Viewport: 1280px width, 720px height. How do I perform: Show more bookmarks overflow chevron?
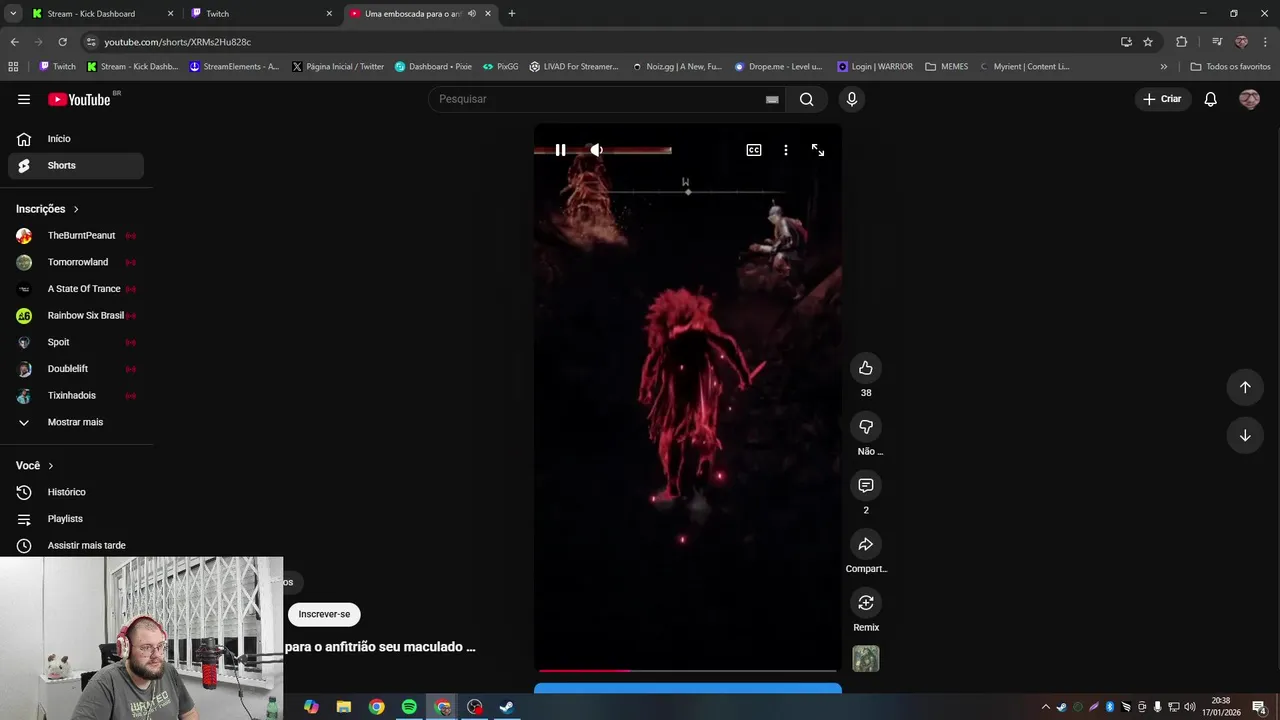1163,67
